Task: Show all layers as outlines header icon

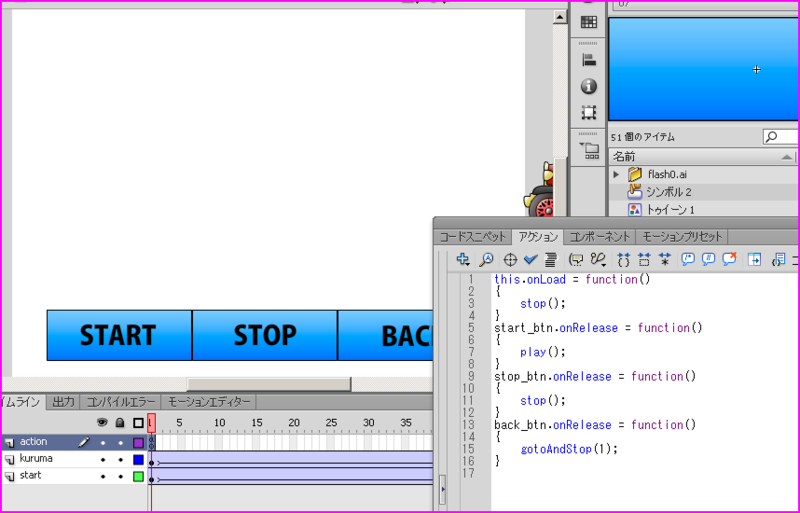Action: coord(138,423)
